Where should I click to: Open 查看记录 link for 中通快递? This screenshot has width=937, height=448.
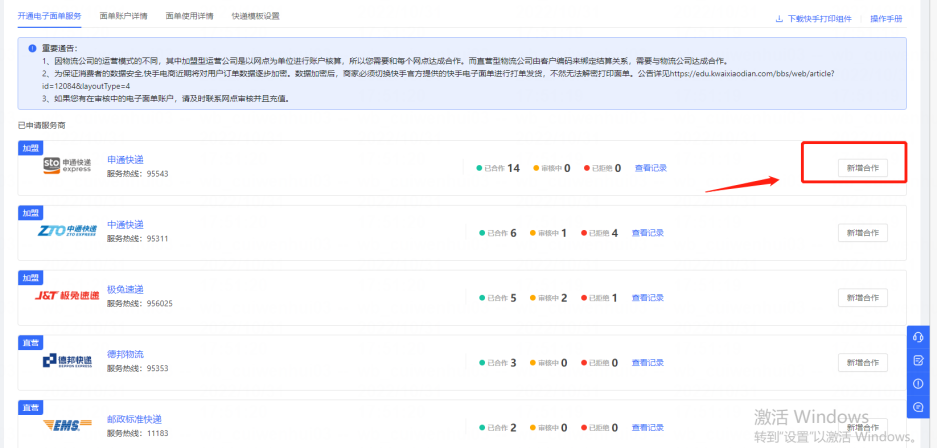point(650,233)
